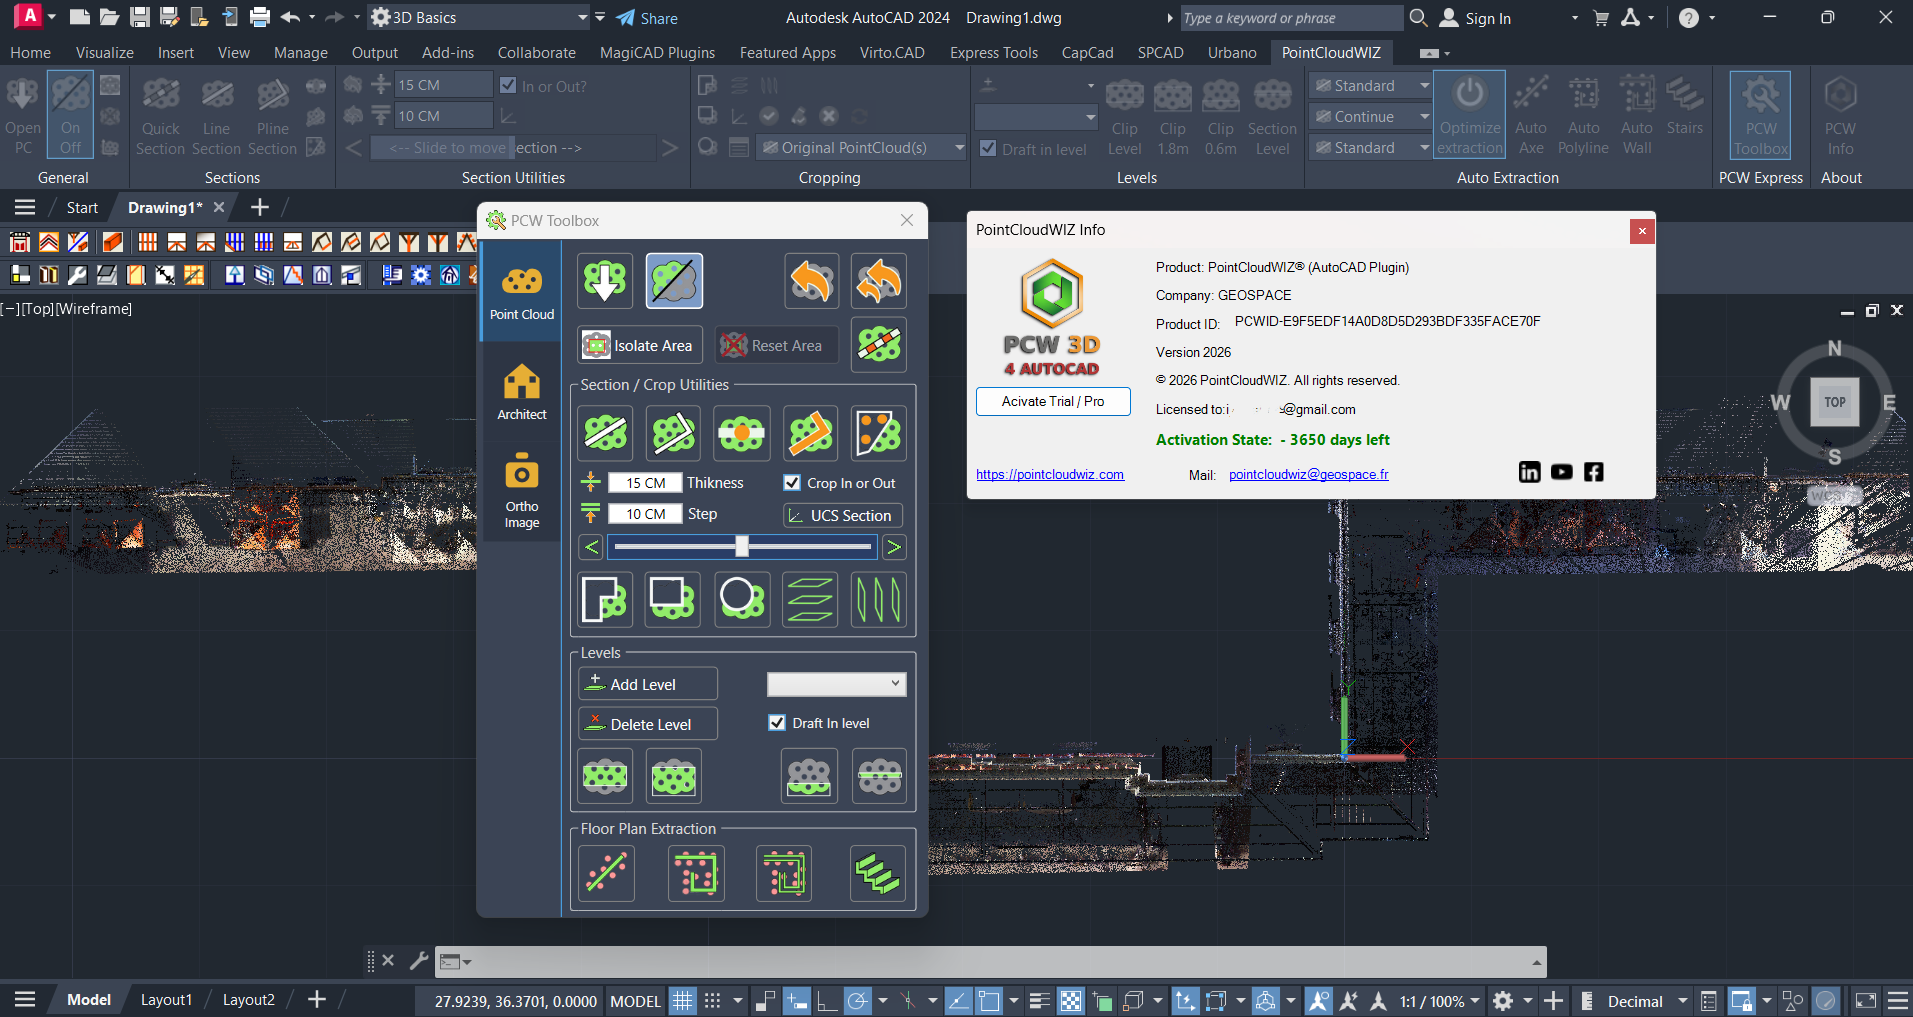
Task: Click the Delete Level button
Action: [x=648, y=724]
